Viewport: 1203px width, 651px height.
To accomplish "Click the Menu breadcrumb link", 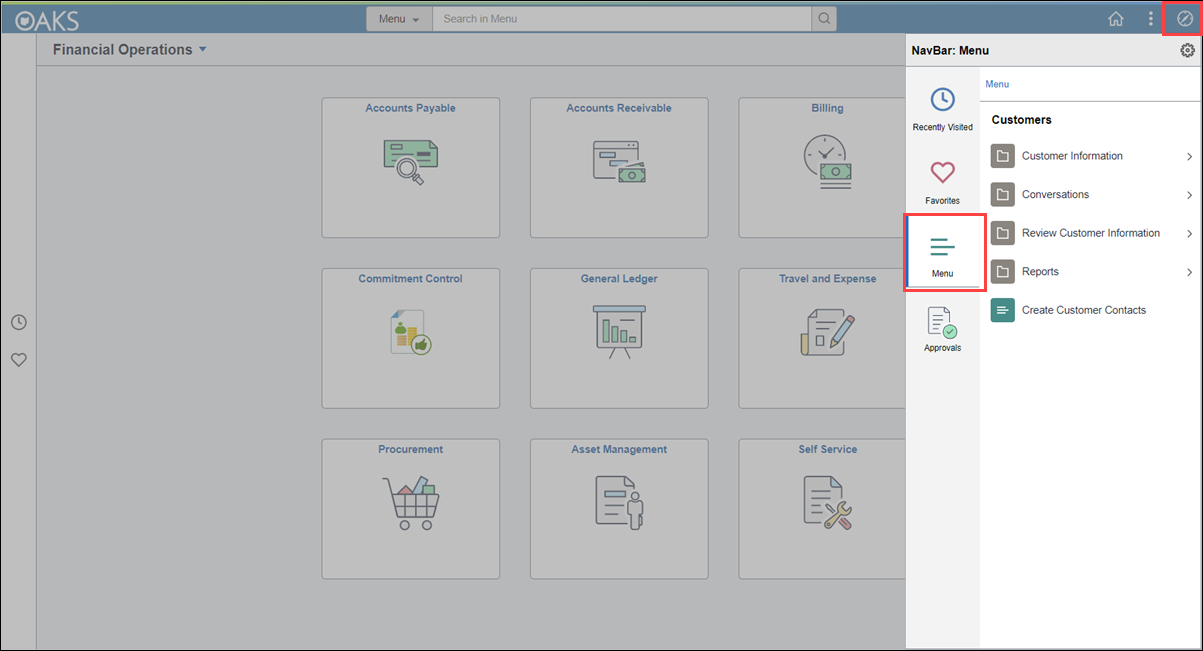I will coord(997,84).
